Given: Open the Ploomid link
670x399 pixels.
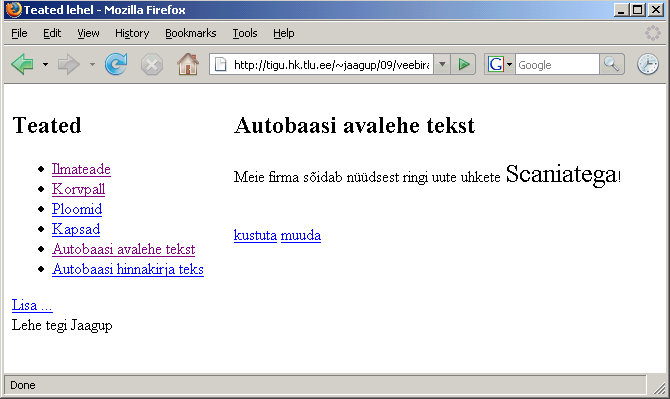Looking at the screenshot, I should (77, 209).
